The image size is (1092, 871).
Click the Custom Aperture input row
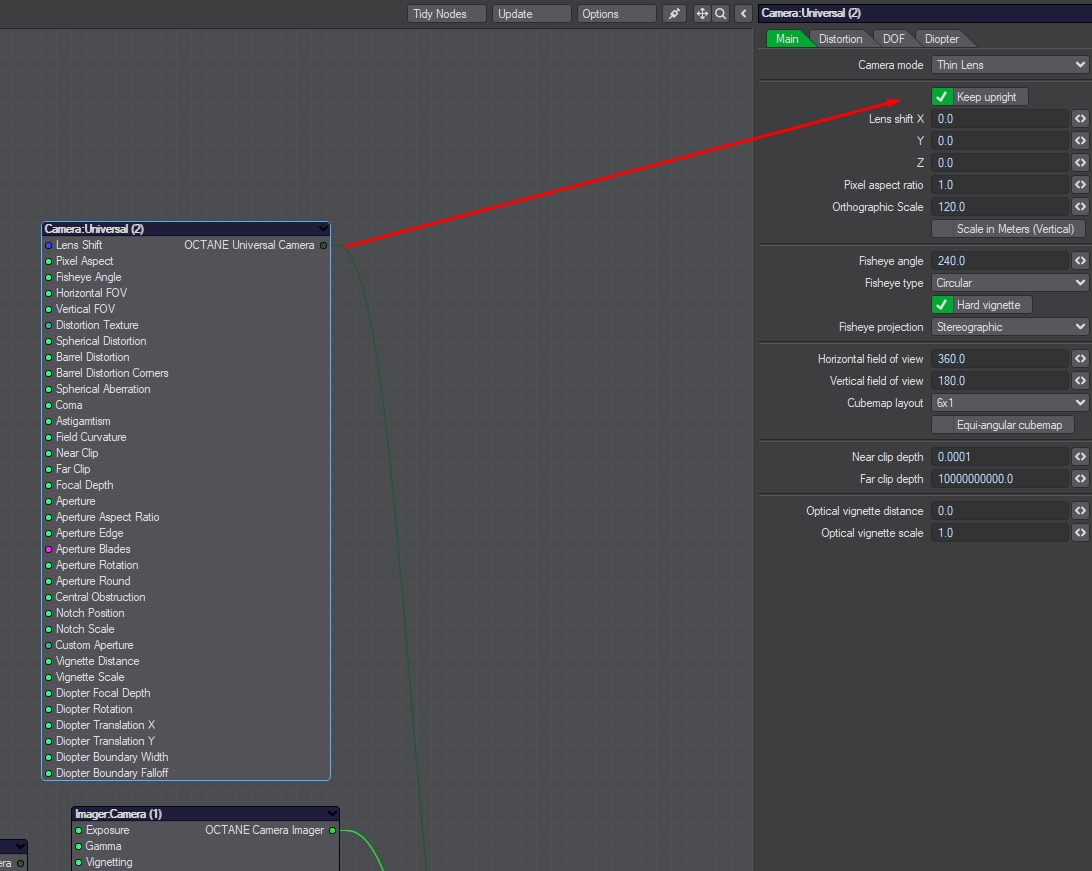[x=186, y=645]
